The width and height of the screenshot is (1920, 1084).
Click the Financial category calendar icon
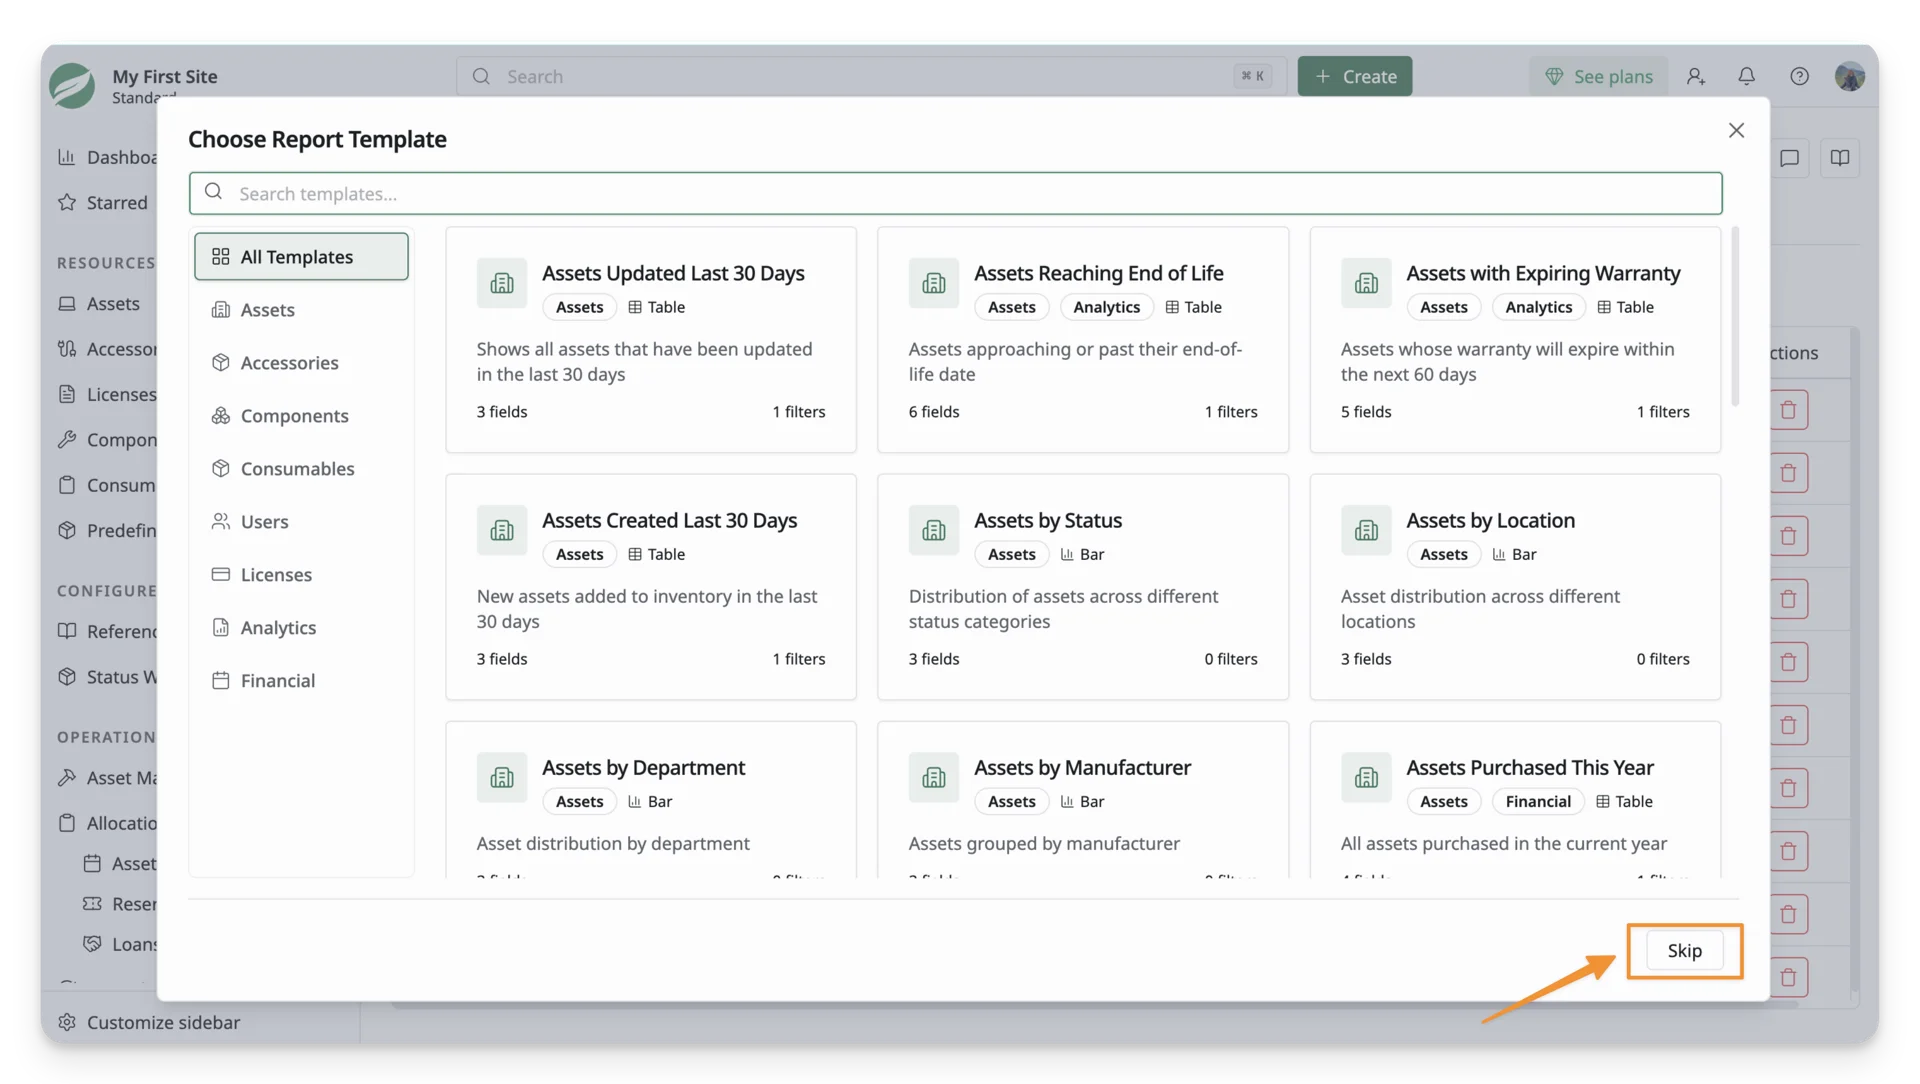(x=221, y=680)
